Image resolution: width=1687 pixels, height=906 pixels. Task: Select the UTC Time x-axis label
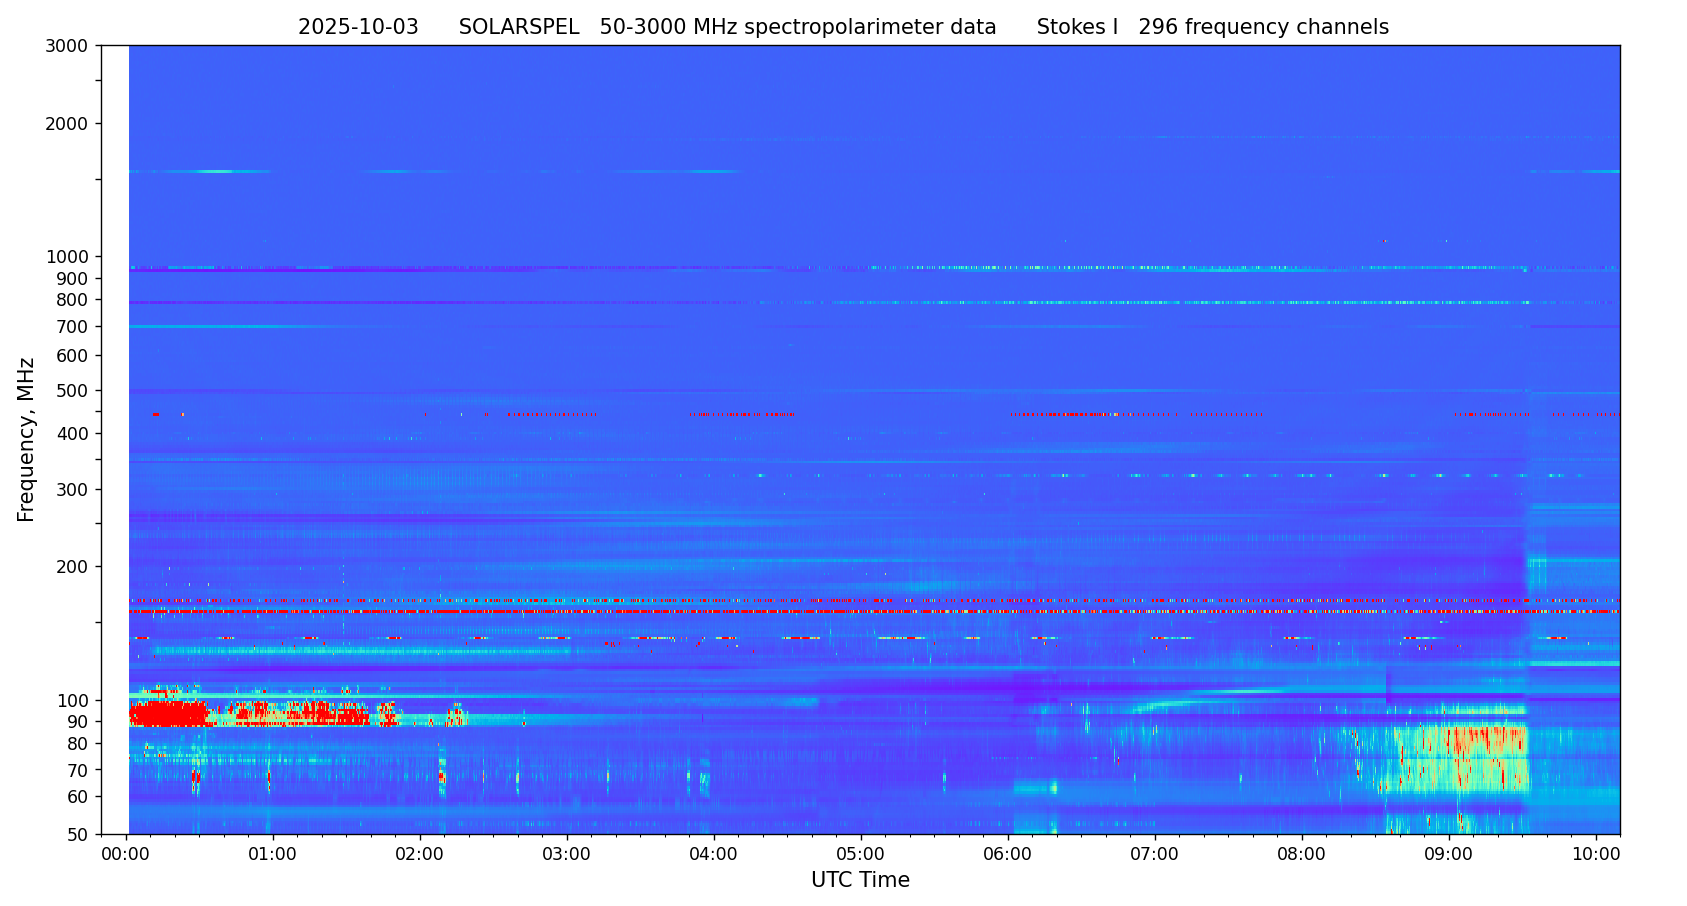pyautogui.click(x=860, y=881)
